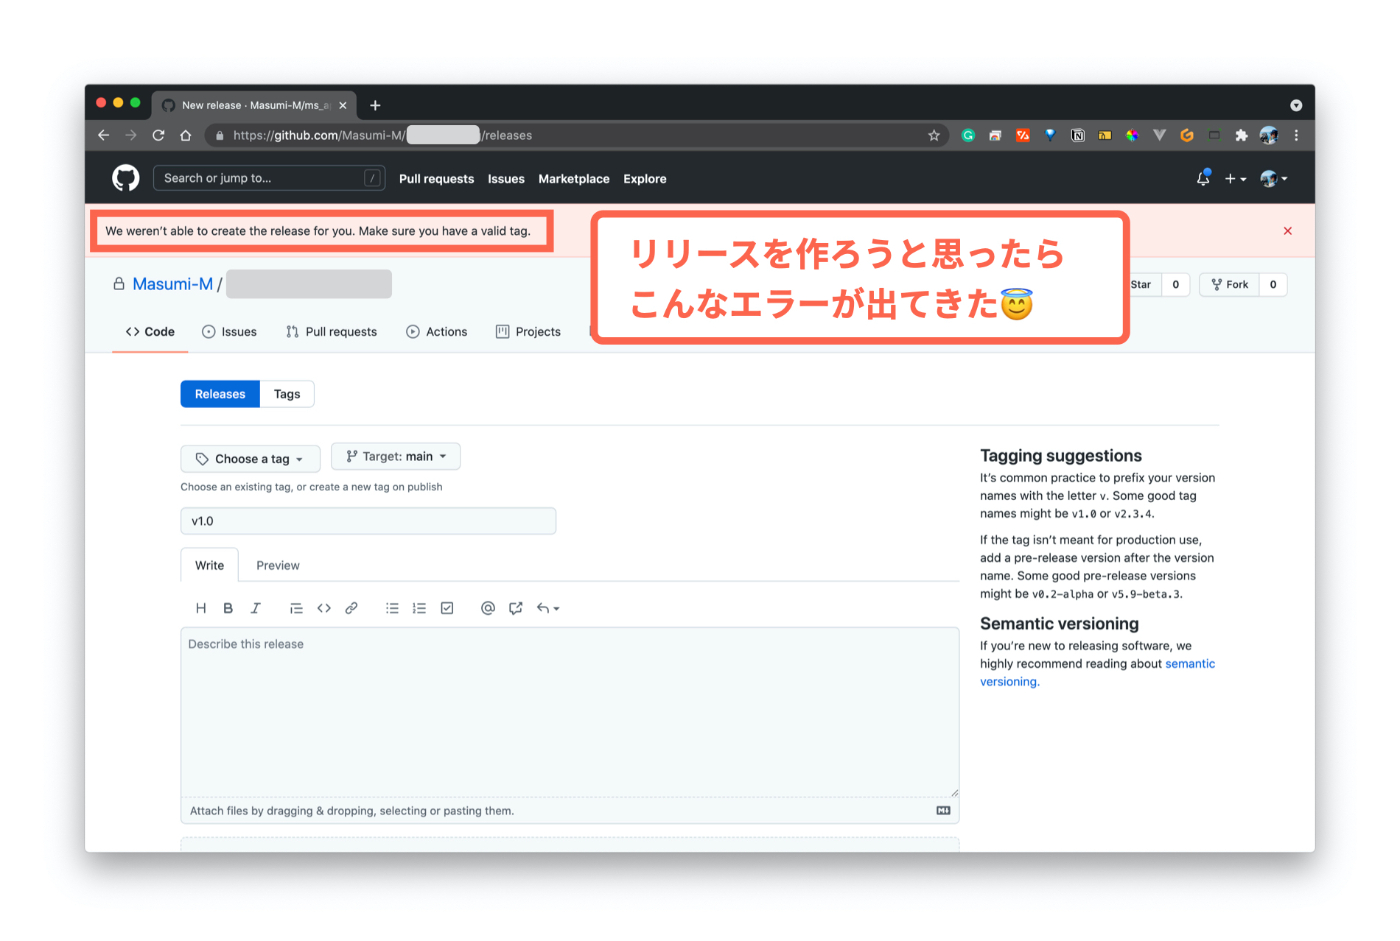Go to Pull requests in header

(x=436, y=179)
